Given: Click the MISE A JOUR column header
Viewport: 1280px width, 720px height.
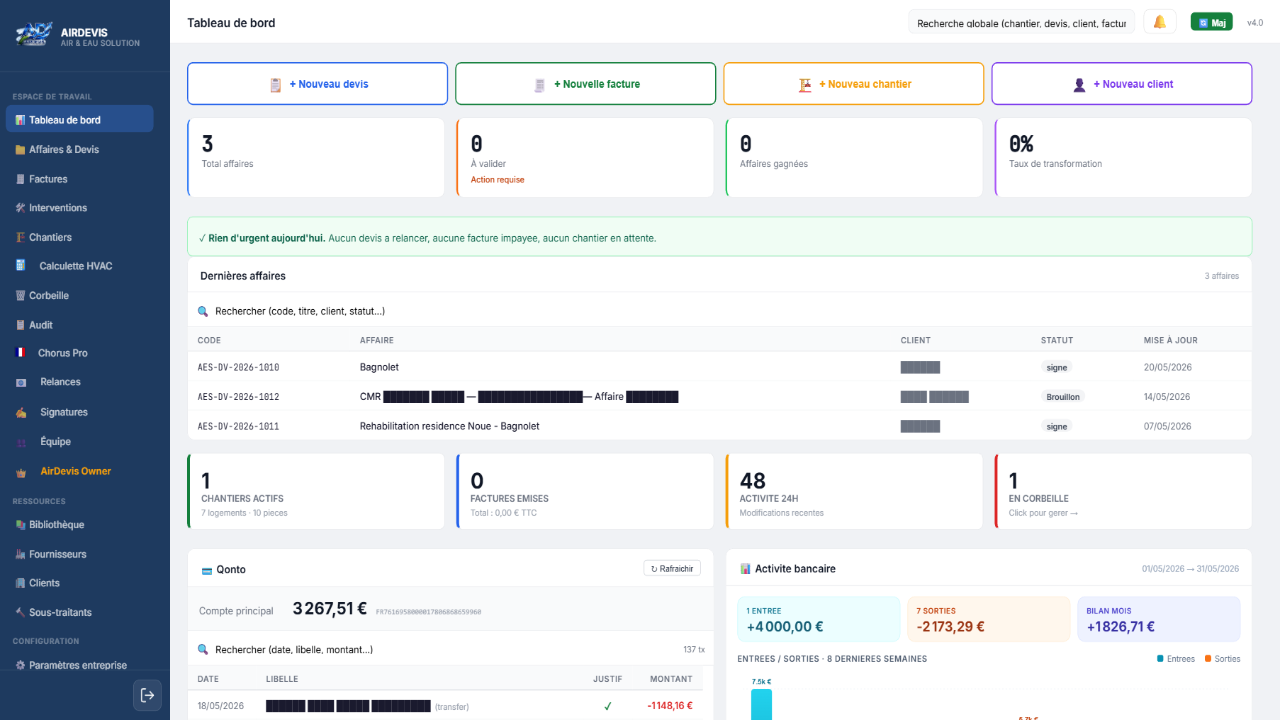Looking at the screenshot, I should click(x=1169, y=340).
